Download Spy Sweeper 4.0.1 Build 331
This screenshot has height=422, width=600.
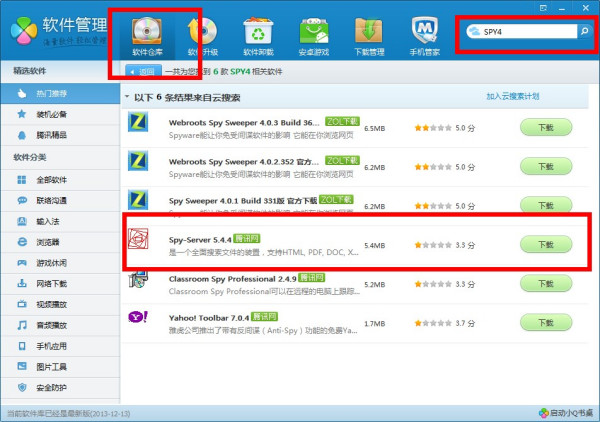[546, 205]
